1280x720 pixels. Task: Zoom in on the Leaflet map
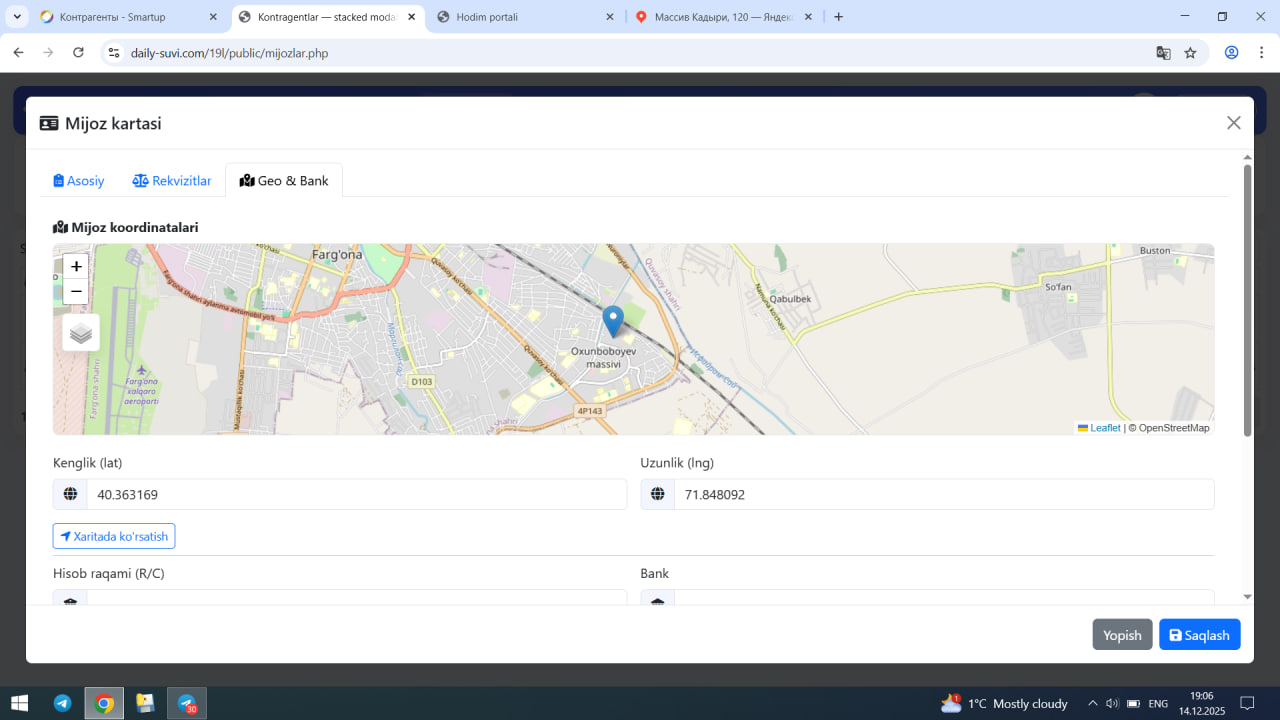(76, 266)
